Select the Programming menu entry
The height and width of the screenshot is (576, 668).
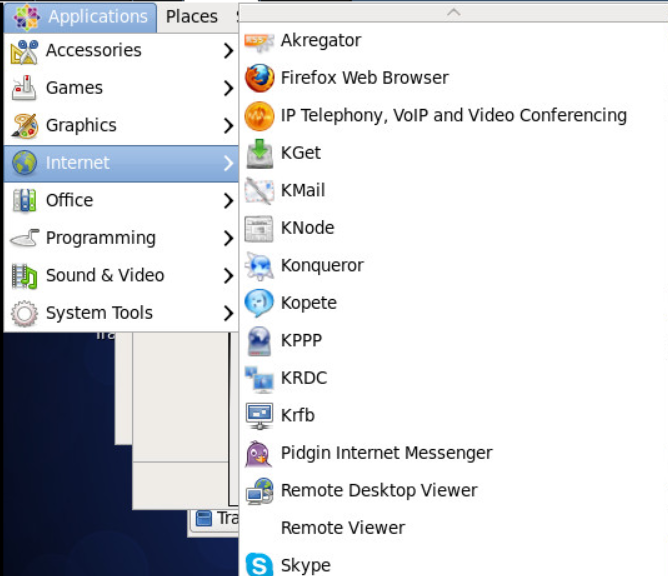click(121, 238)
